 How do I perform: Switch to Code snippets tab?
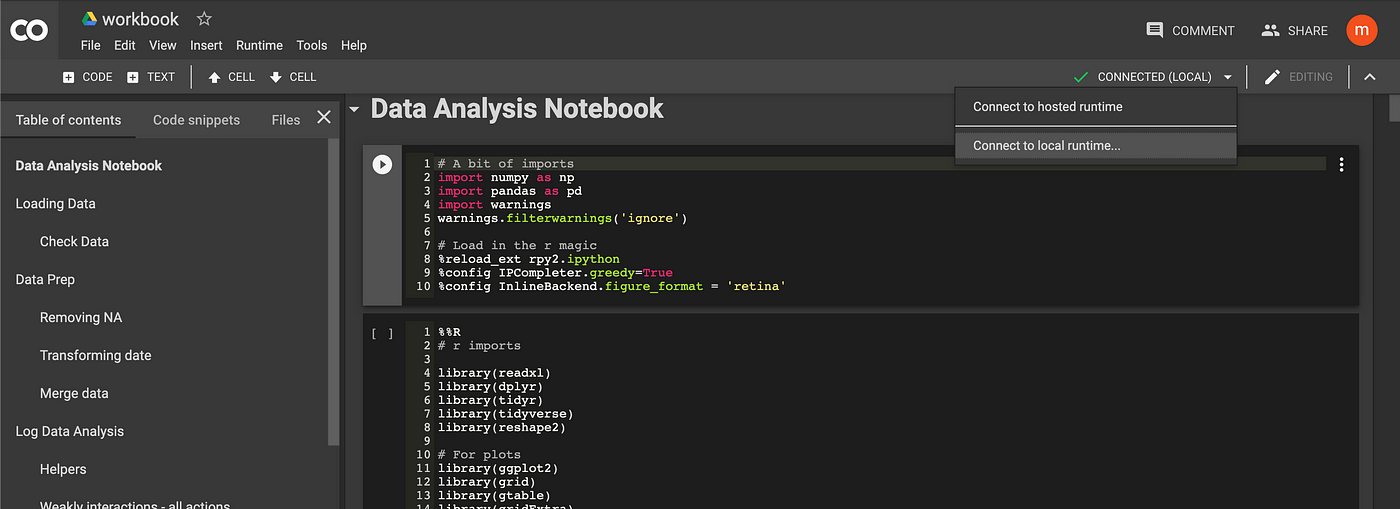[196, 120]
